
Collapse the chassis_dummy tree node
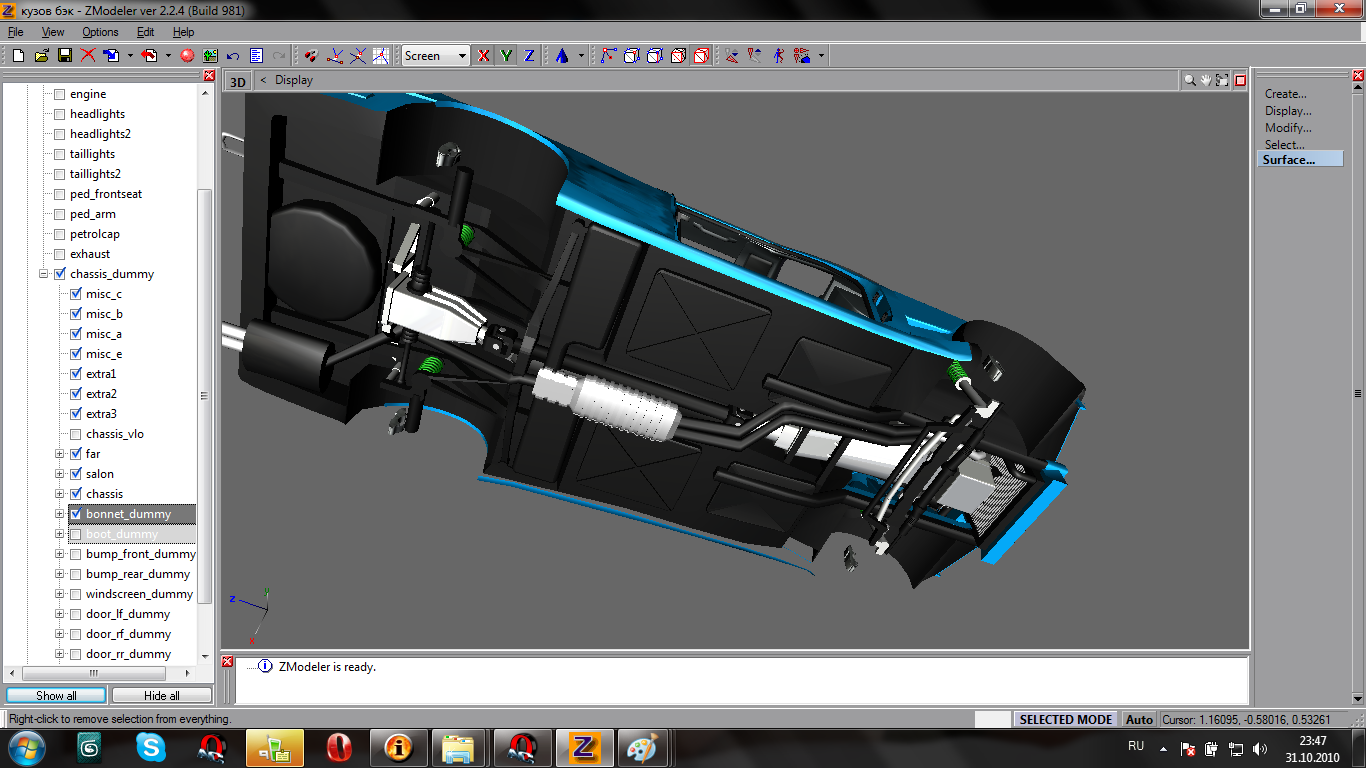pyautogui.click(x=44, y=274)
